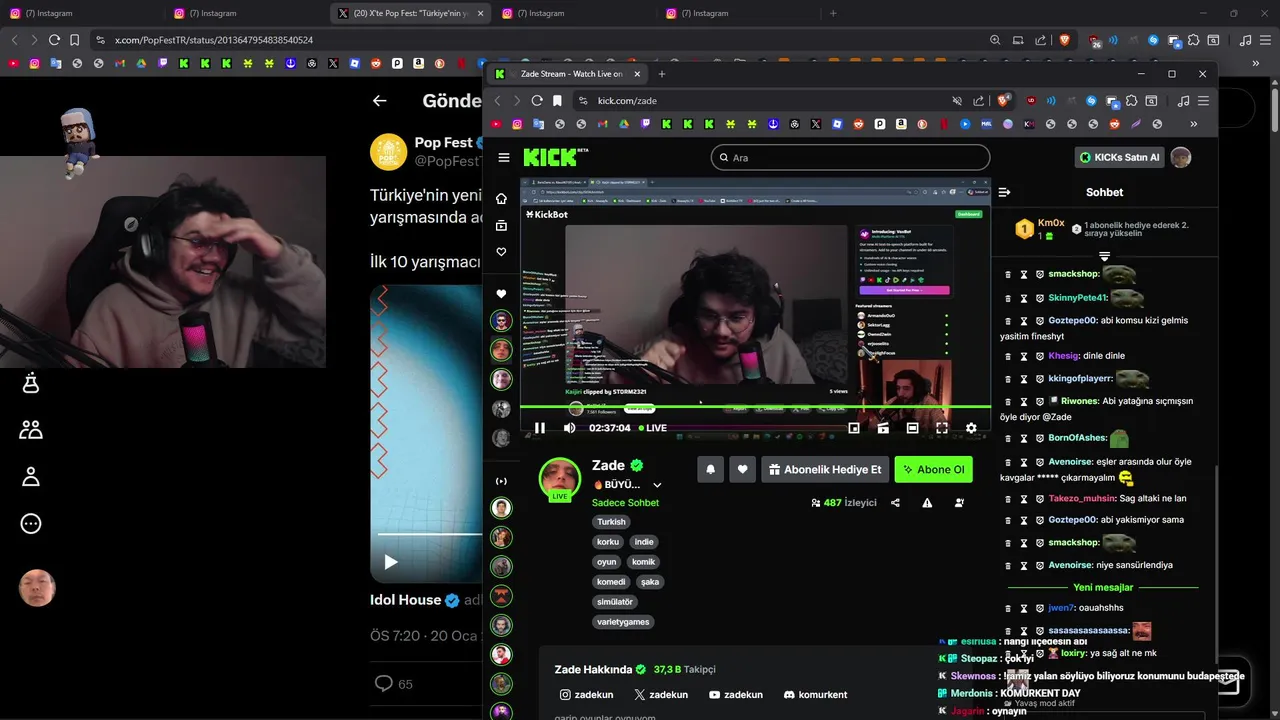Enter fullscreen on Kick player
Viewport: 1280px width, 720px height.
tap(942, 428)
